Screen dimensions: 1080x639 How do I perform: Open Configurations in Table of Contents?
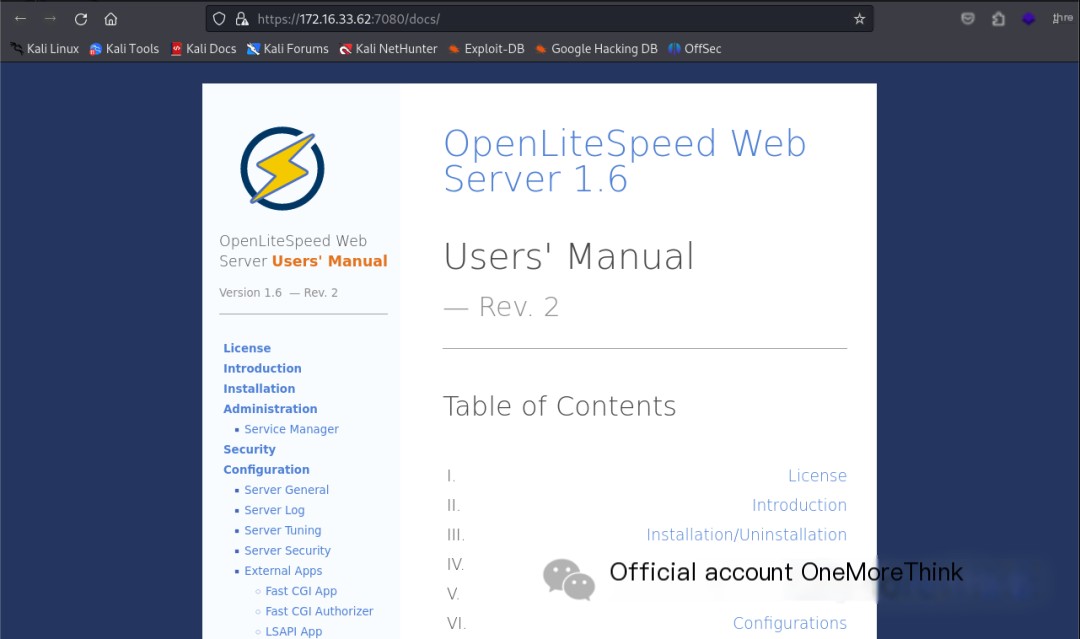click(x=789, y=623)
